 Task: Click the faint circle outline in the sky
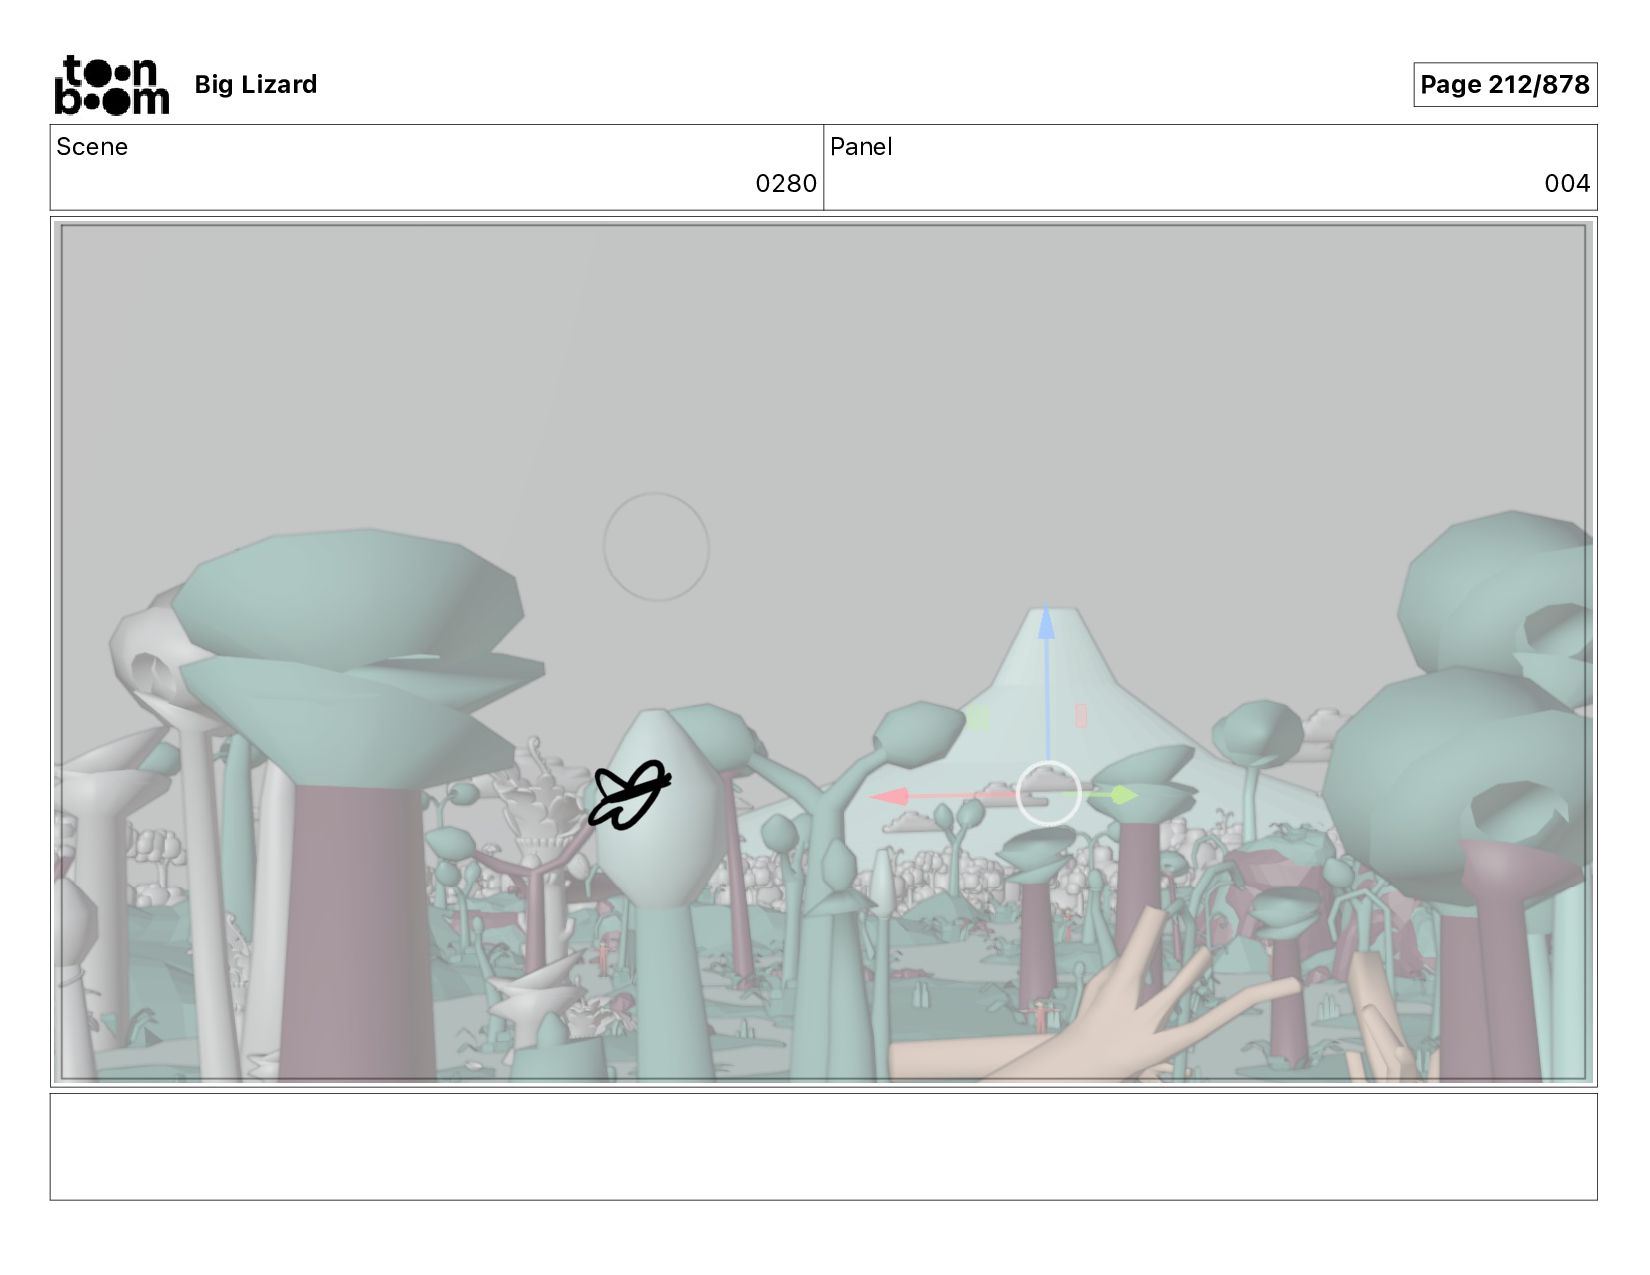coord(656,546)
